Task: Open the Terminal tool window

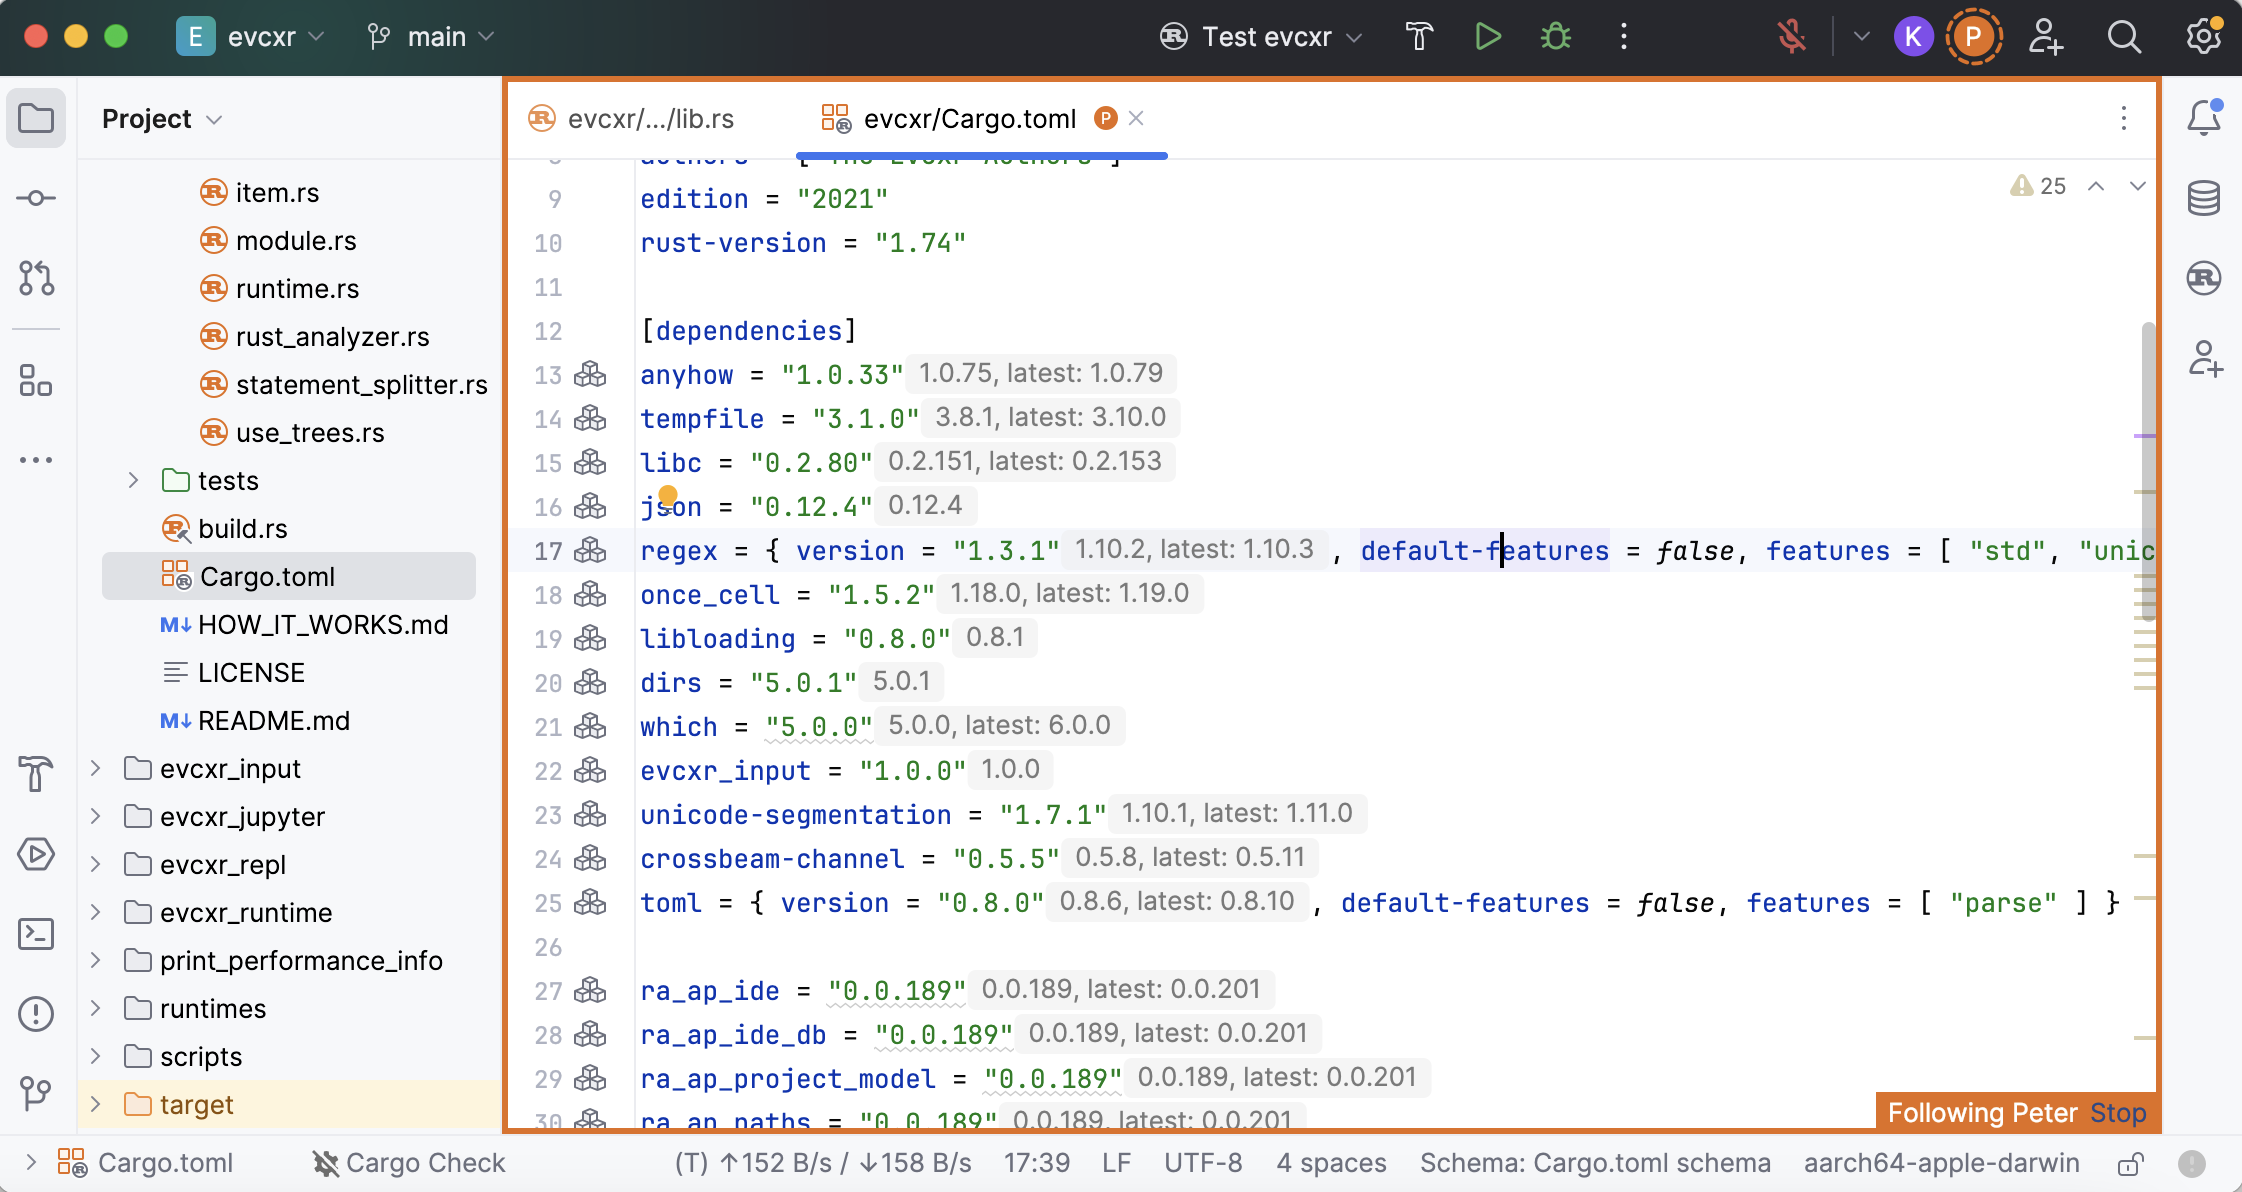Action: (x=36, y=934)
